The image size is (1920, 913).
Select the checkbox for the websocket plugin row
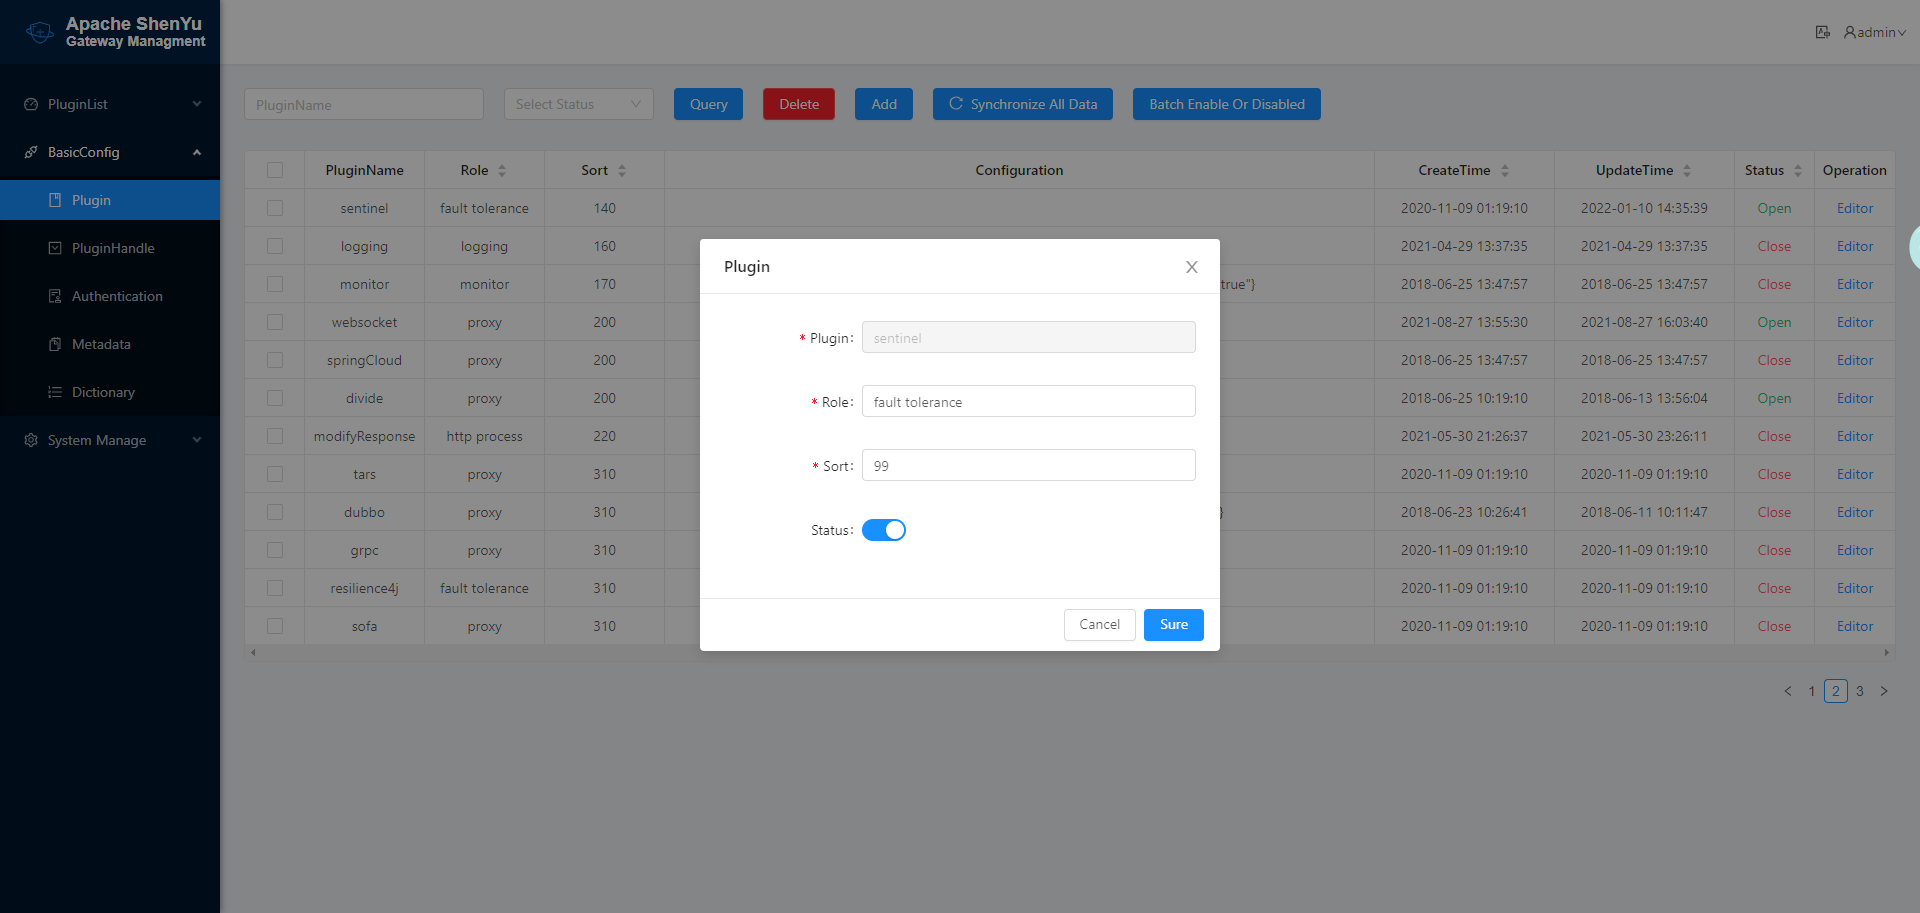pos(275,322)
